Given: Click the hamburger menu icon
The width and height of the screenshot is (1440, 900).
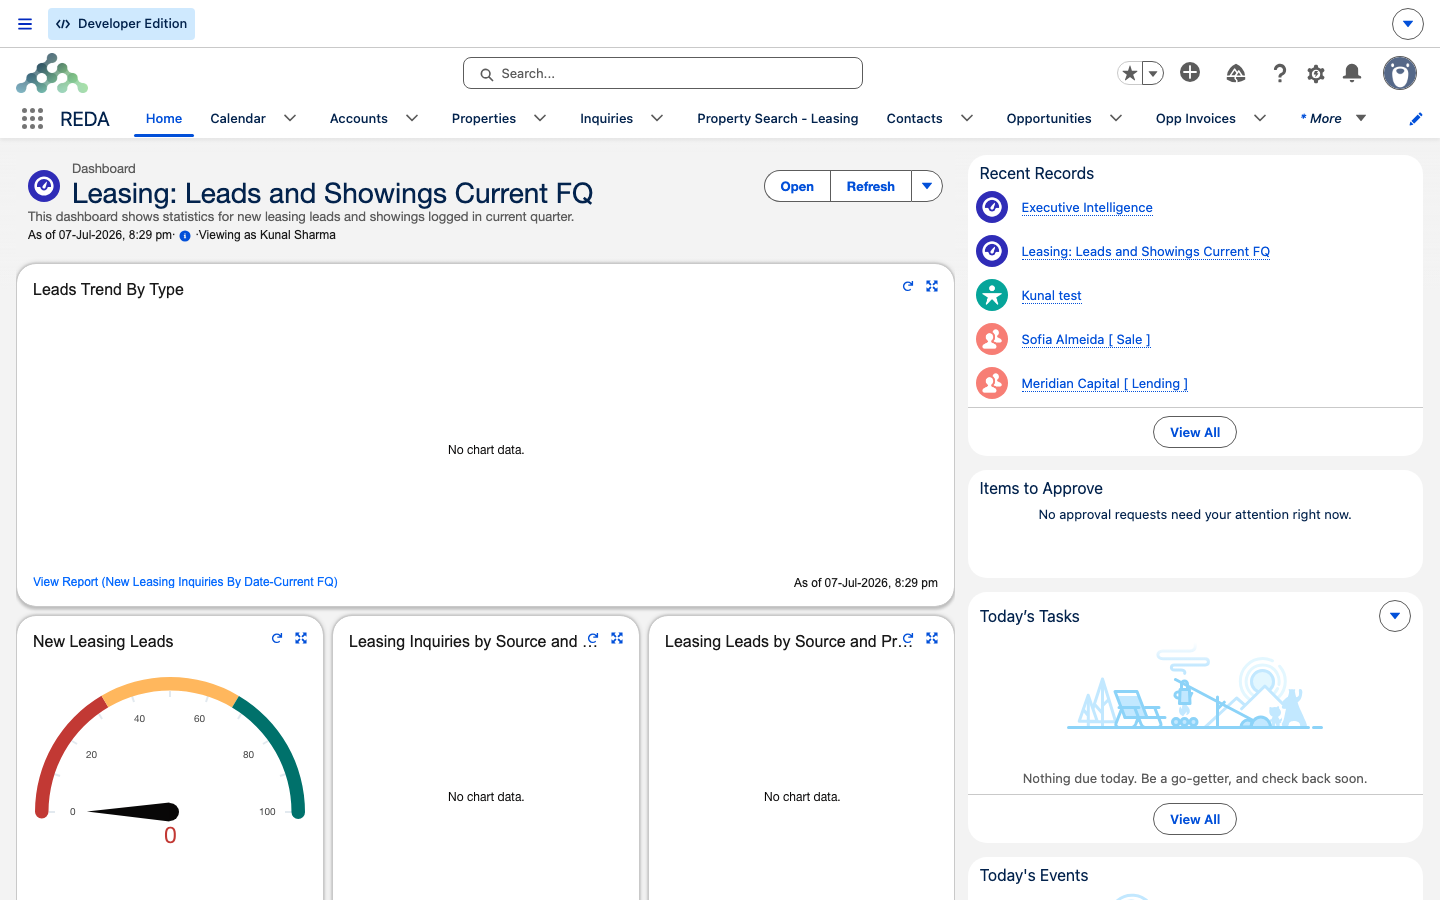Looking at the screenshot, I should [25, 24].
